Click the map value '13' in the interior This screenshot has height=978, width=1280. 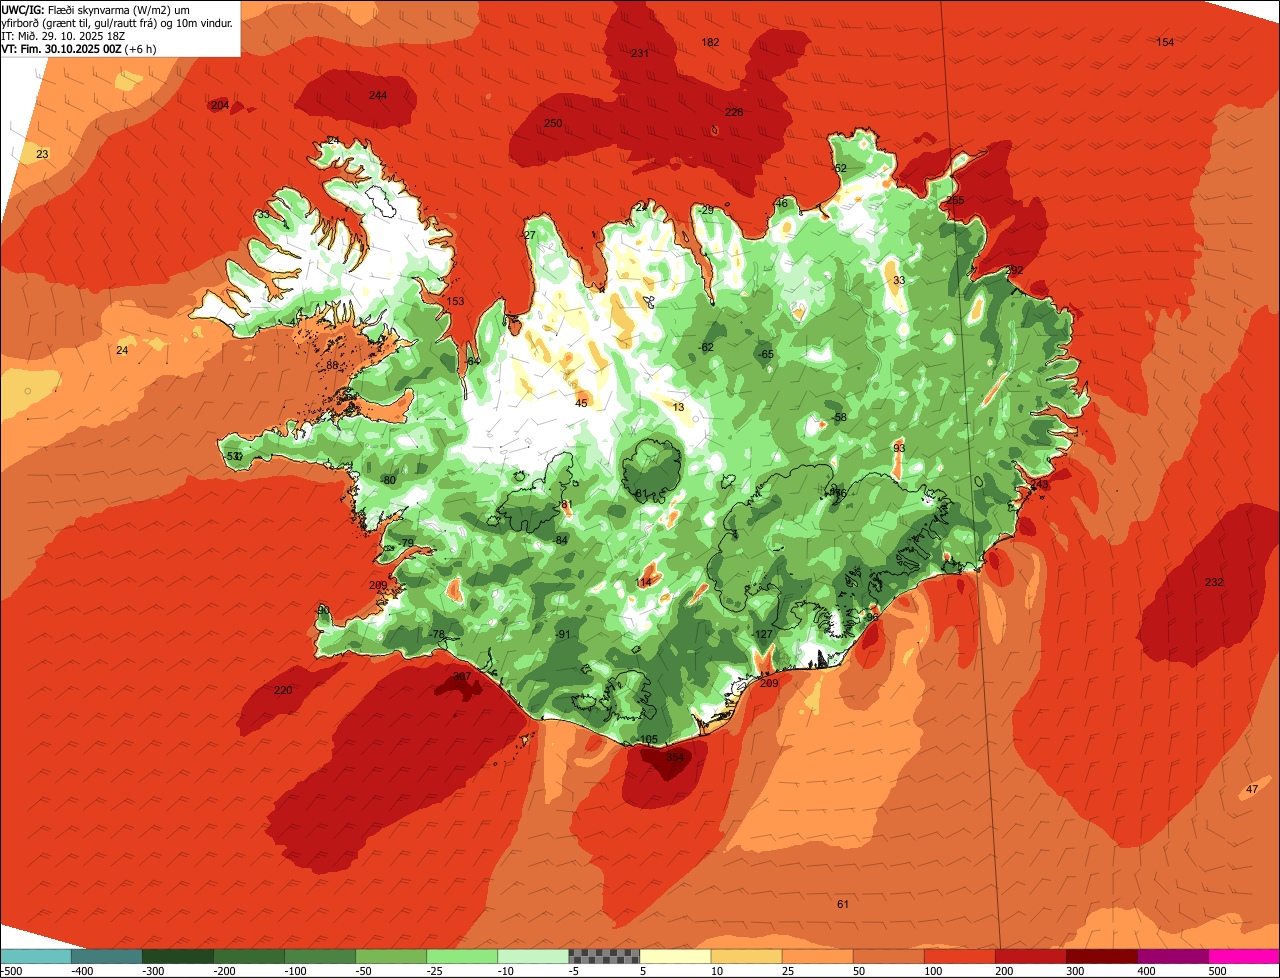pos(678,407)
